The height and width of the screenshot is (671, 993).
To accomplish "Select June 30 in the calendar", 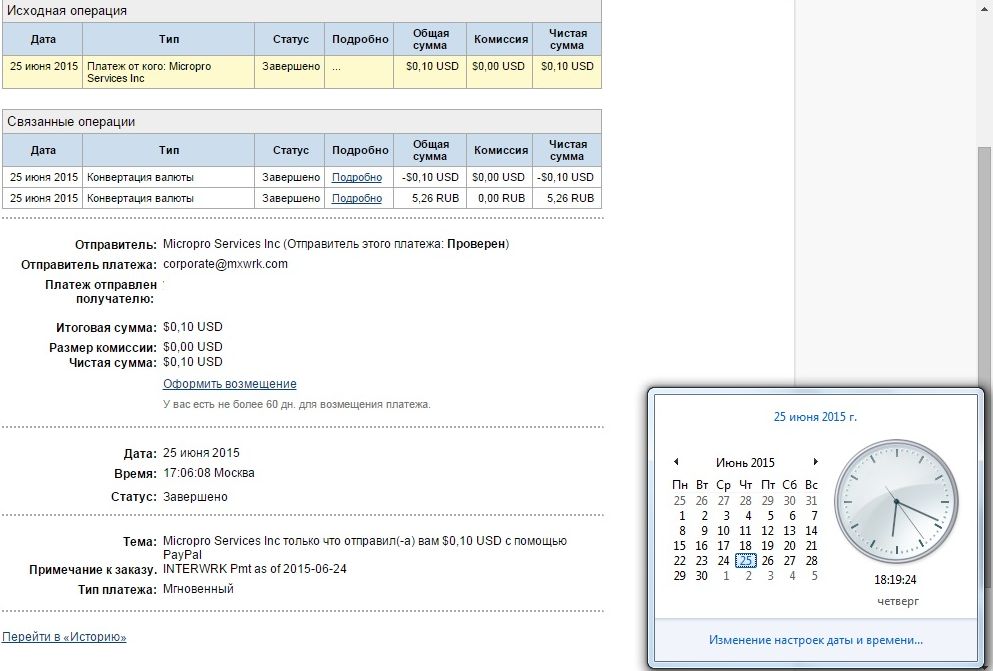I will tap(702, 576).
